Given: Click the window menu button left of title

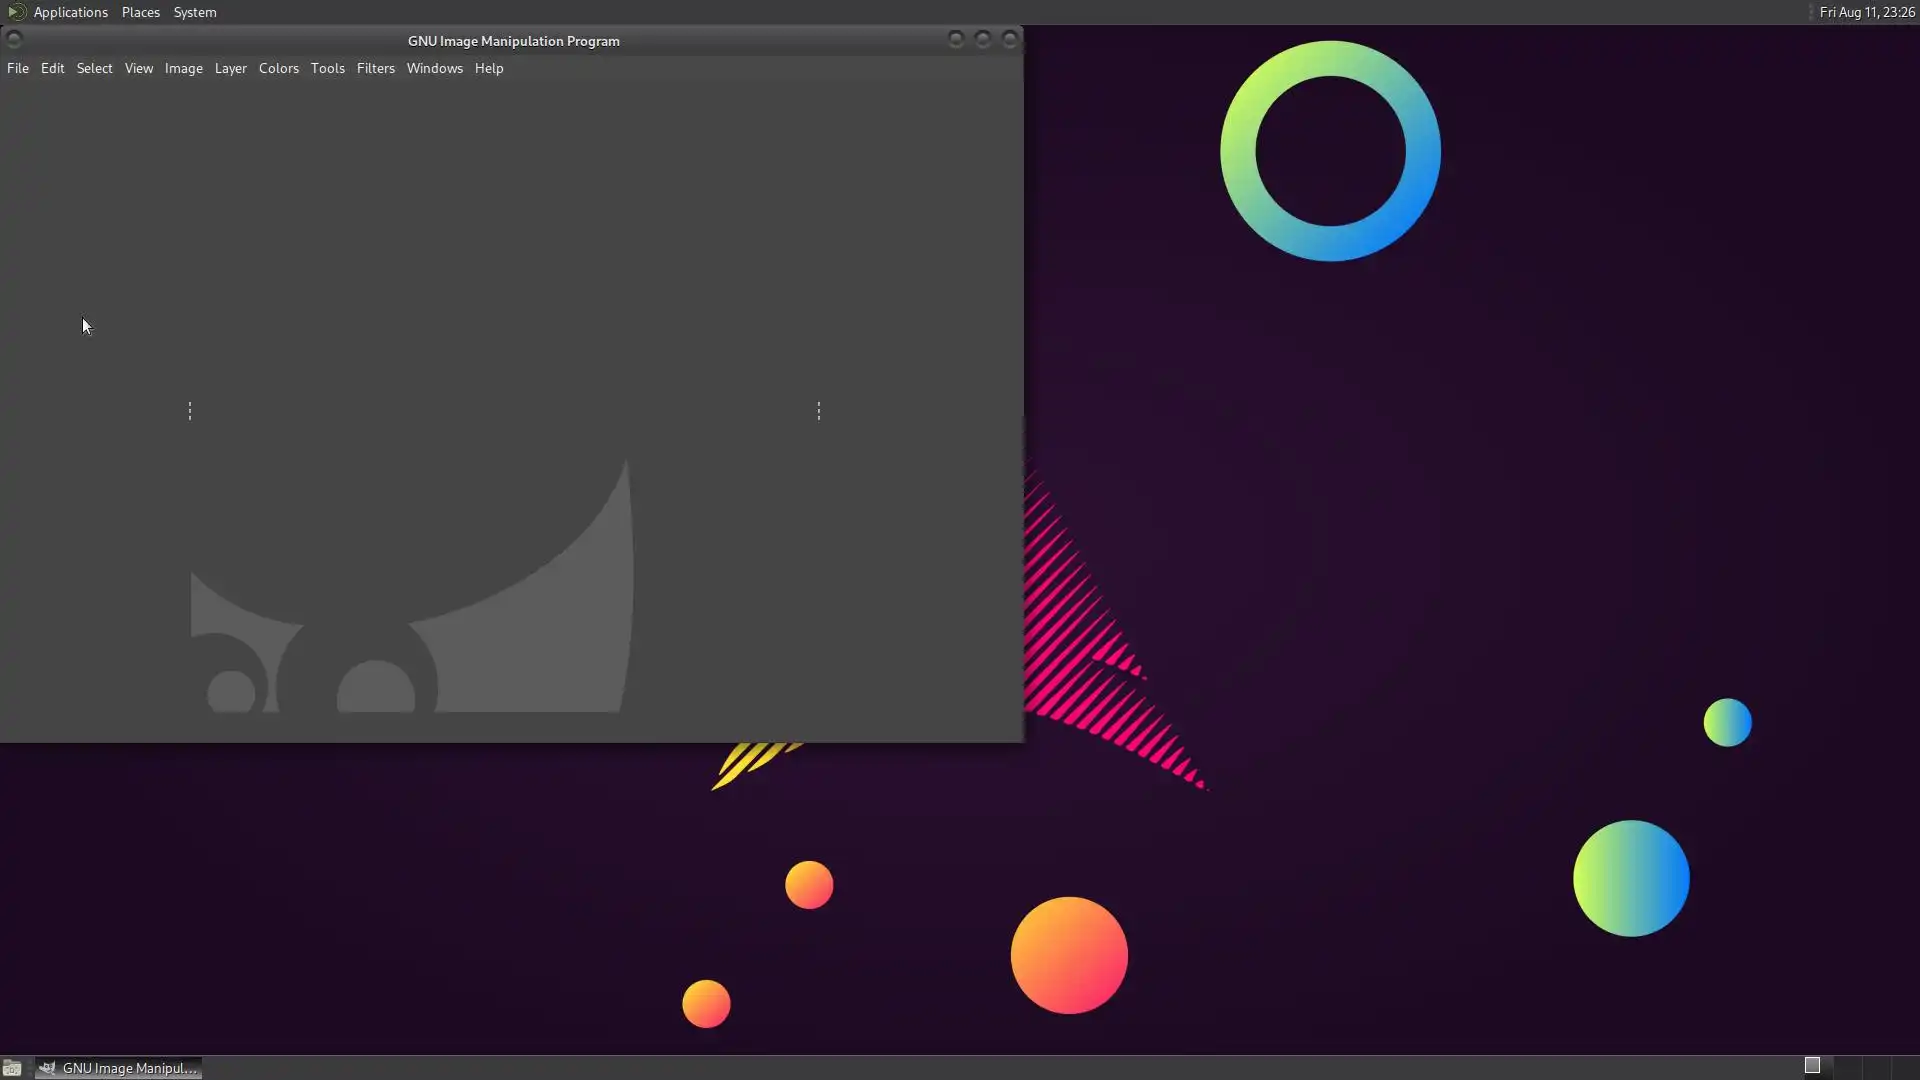Looking at the screenshot, I should (14, 39).
